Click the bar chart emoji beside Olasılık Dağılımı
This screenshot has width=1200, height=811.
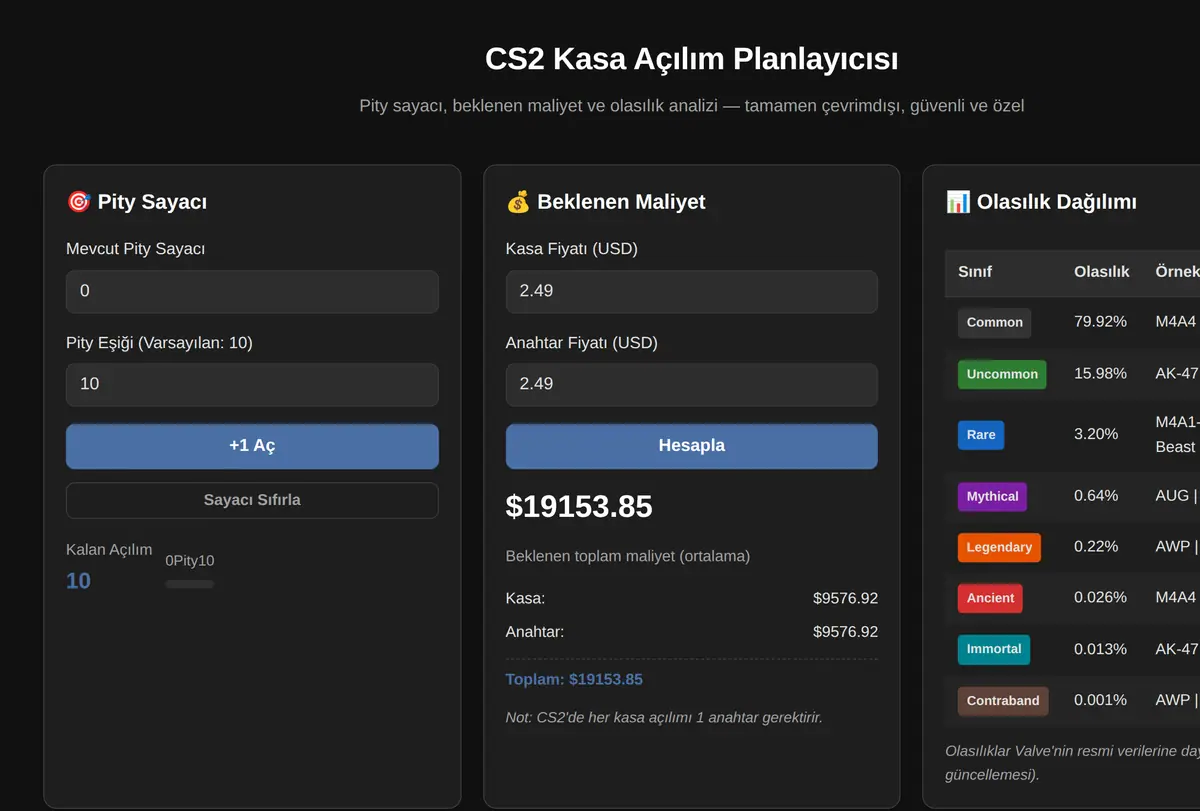pos(958,202)
